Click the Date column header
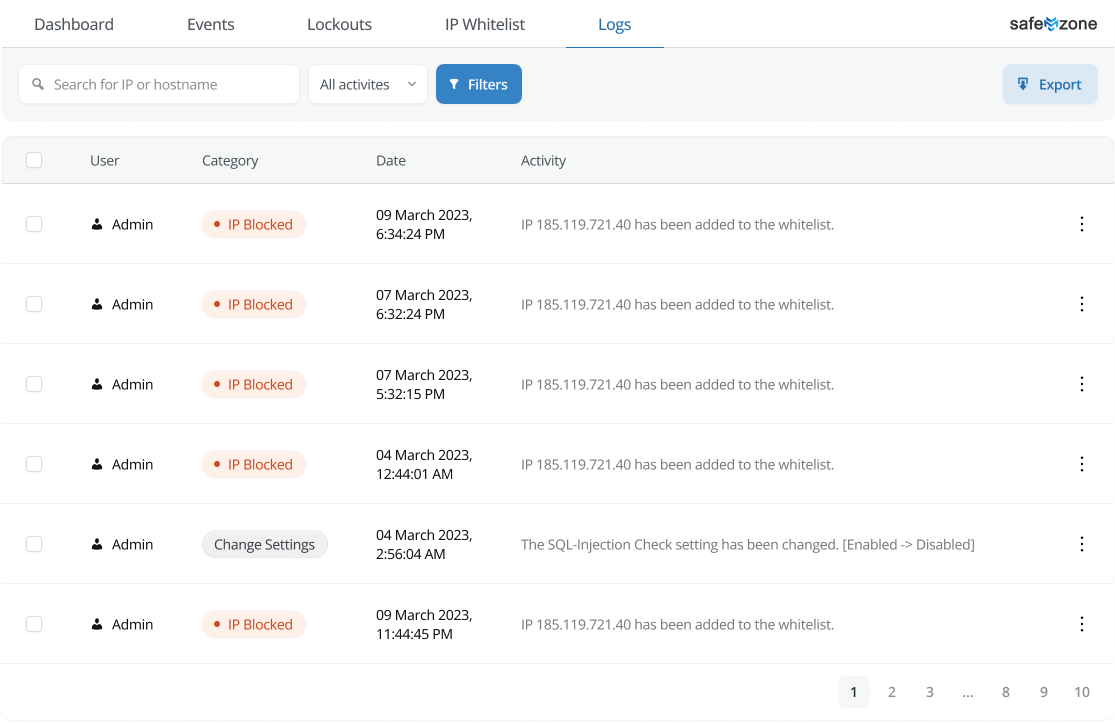This screenshot has height=723, width=1115. (390, 160)
